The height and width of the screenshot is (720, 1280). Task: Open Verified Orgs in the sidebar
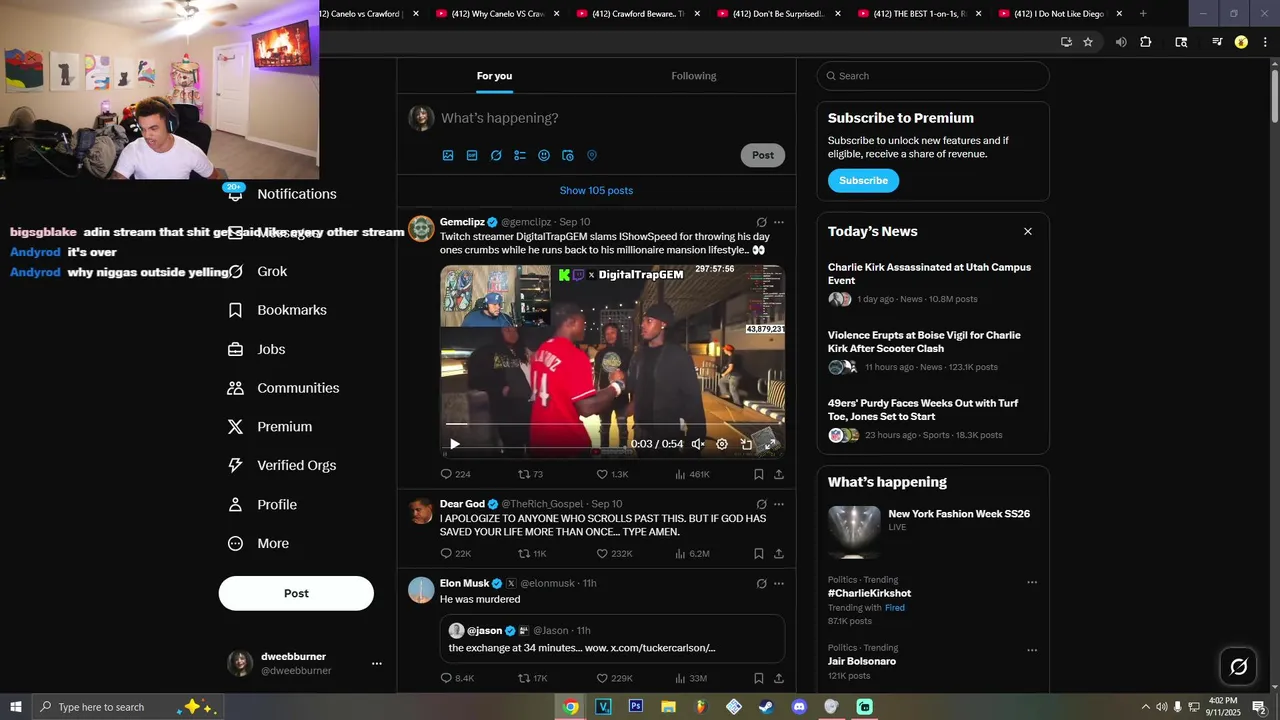coord(282,465)
